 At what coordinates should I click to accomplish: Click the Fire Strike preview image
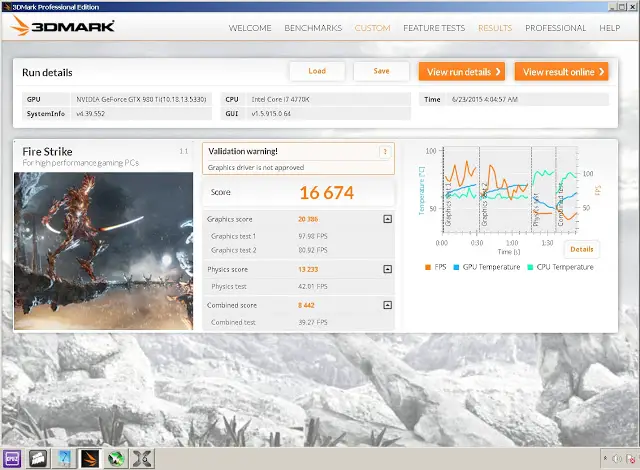pyautogui.click(x=103, y=251)
